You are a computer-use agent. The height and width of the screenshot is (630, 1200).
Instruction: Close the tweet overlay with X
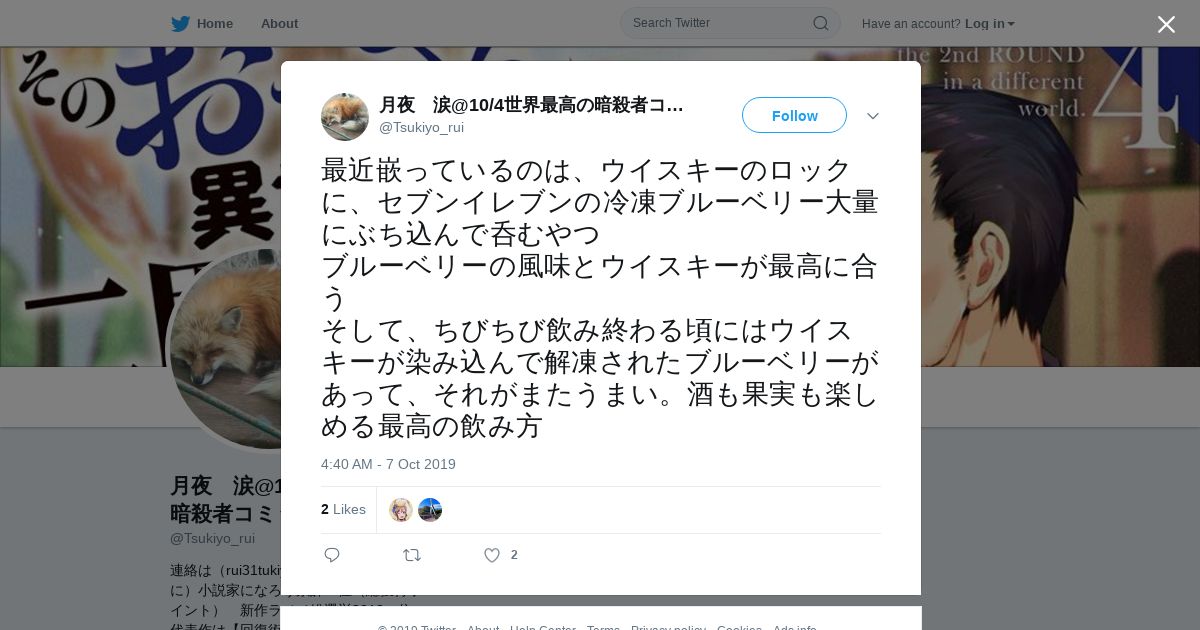[1166, 24]
